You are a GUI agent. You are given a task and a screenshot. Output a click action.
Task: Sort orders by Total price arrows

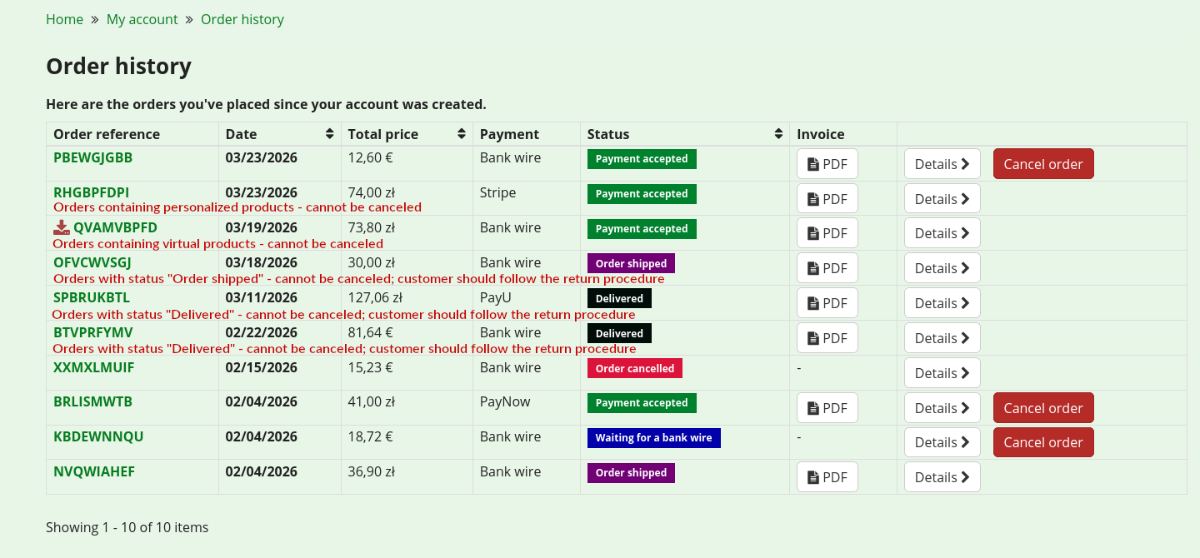[462, 134]
